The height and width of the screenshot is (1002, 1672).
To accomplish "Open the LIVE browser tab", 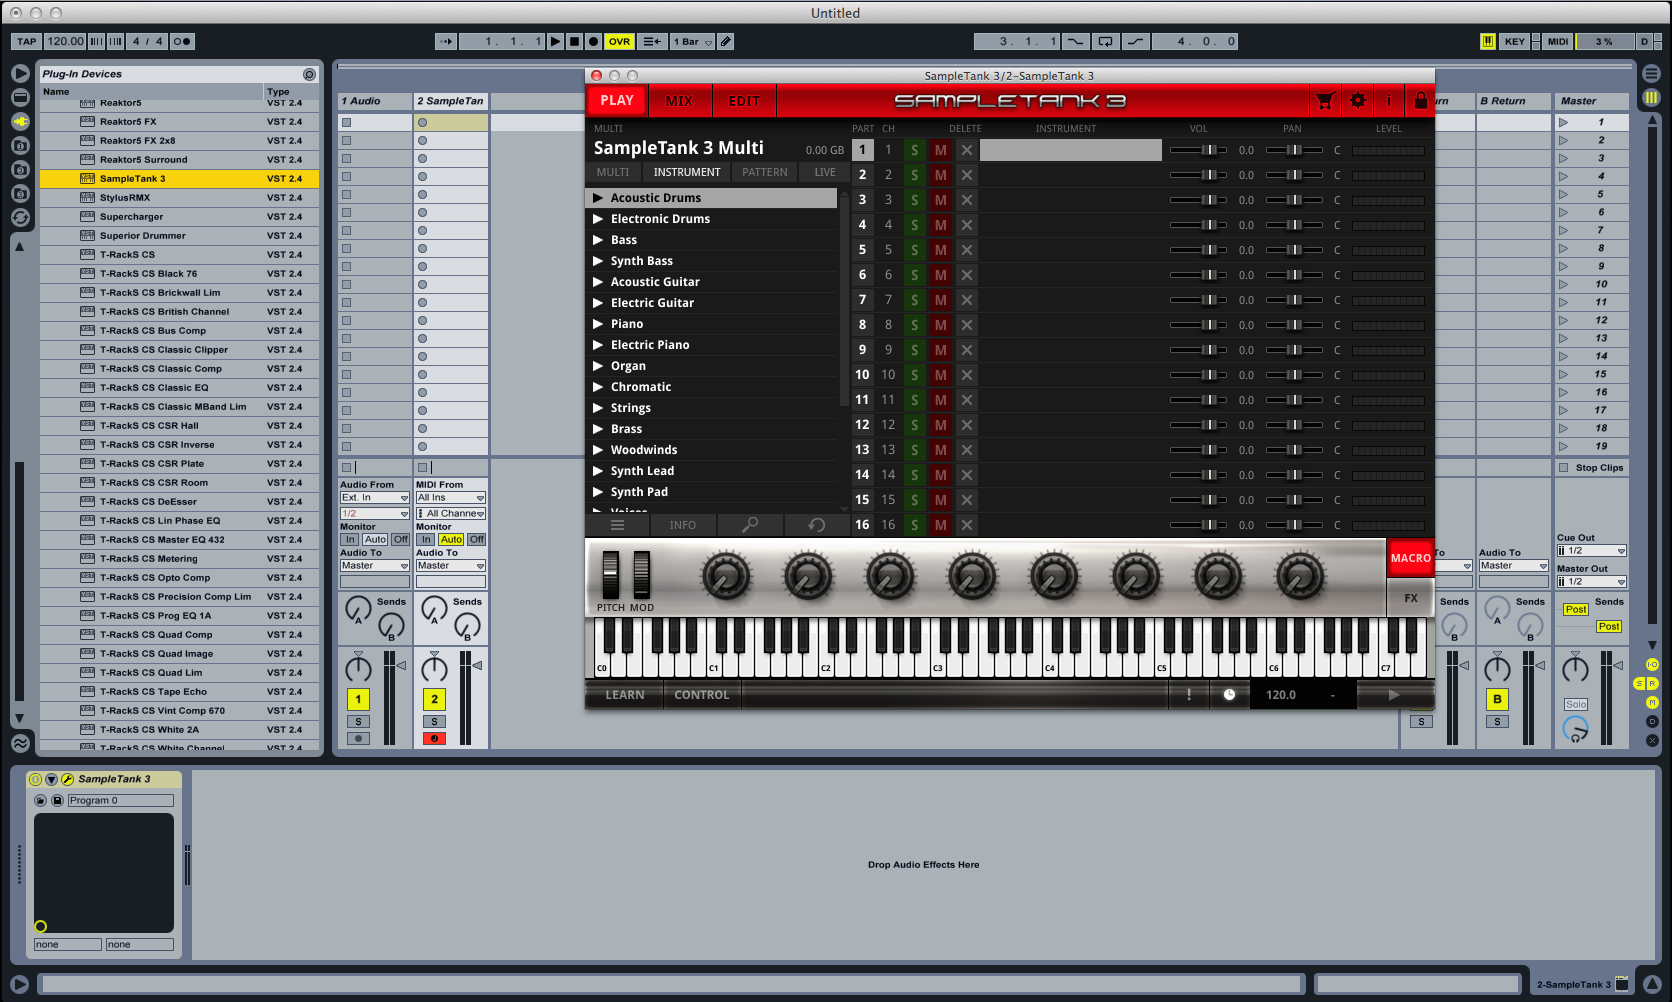I will (825, 173).
